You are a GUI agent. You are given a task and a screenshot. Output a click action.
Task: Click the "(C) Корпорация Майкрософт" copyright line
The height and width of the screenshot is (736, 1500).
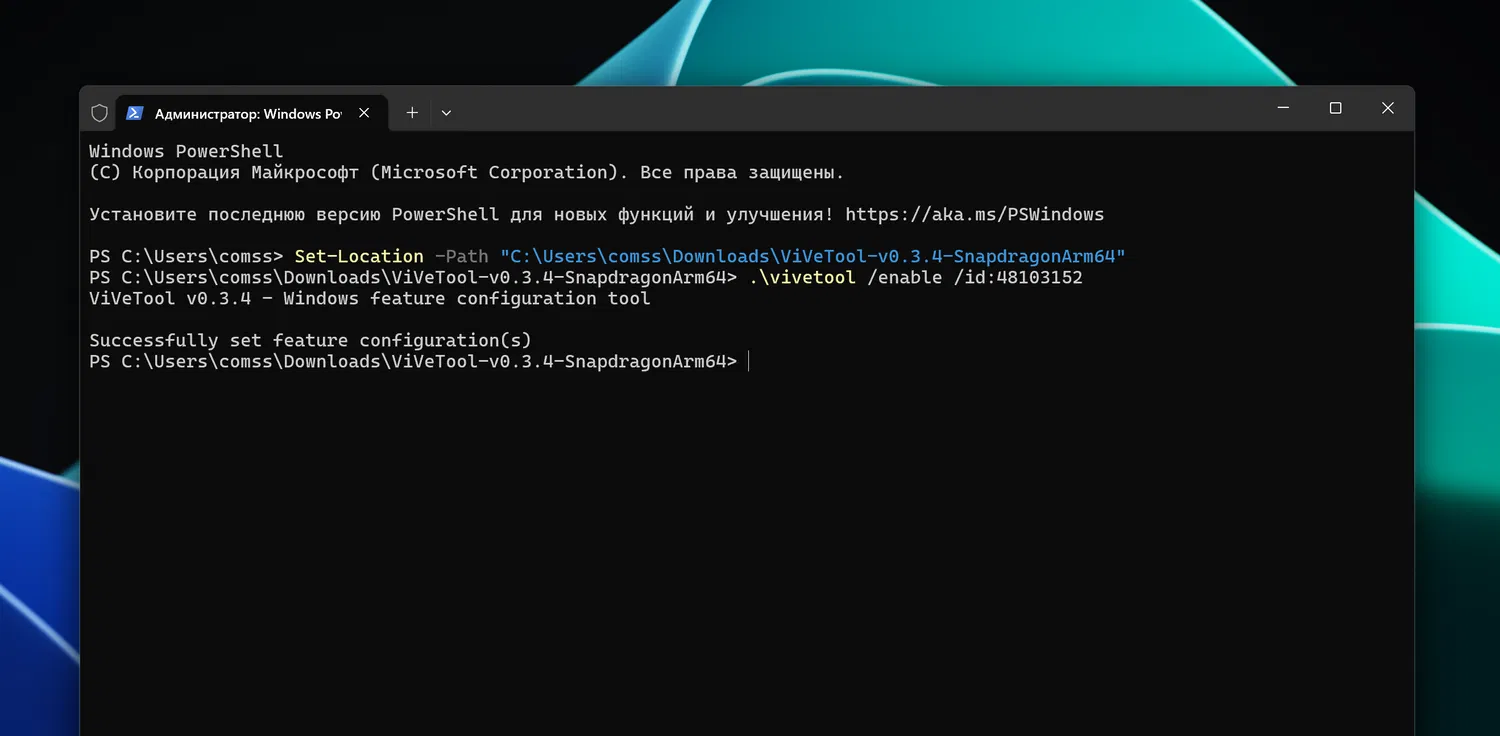[467, 172]
